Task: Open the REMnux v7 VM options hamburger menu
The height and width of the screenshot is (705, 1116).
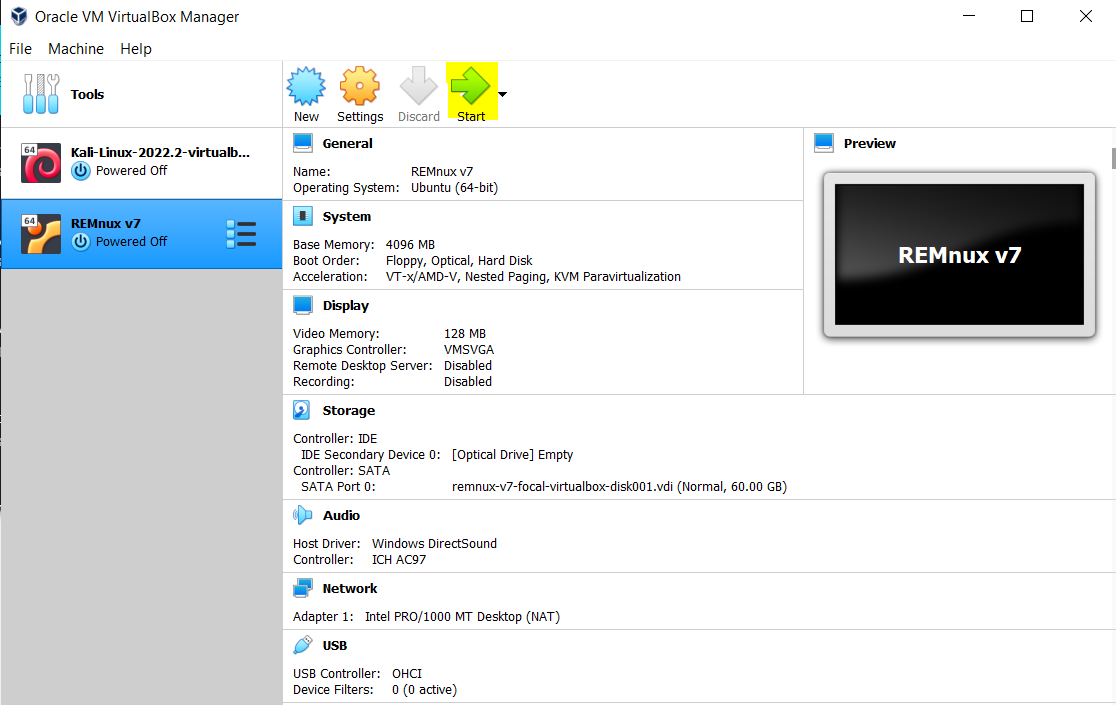Action: tap(241, 233)
